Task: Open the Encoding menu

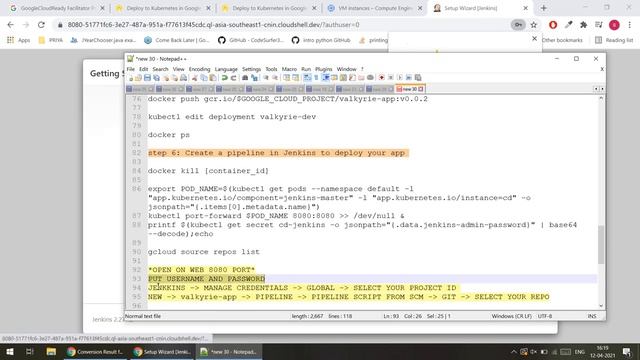Action: tap(199, 69)
